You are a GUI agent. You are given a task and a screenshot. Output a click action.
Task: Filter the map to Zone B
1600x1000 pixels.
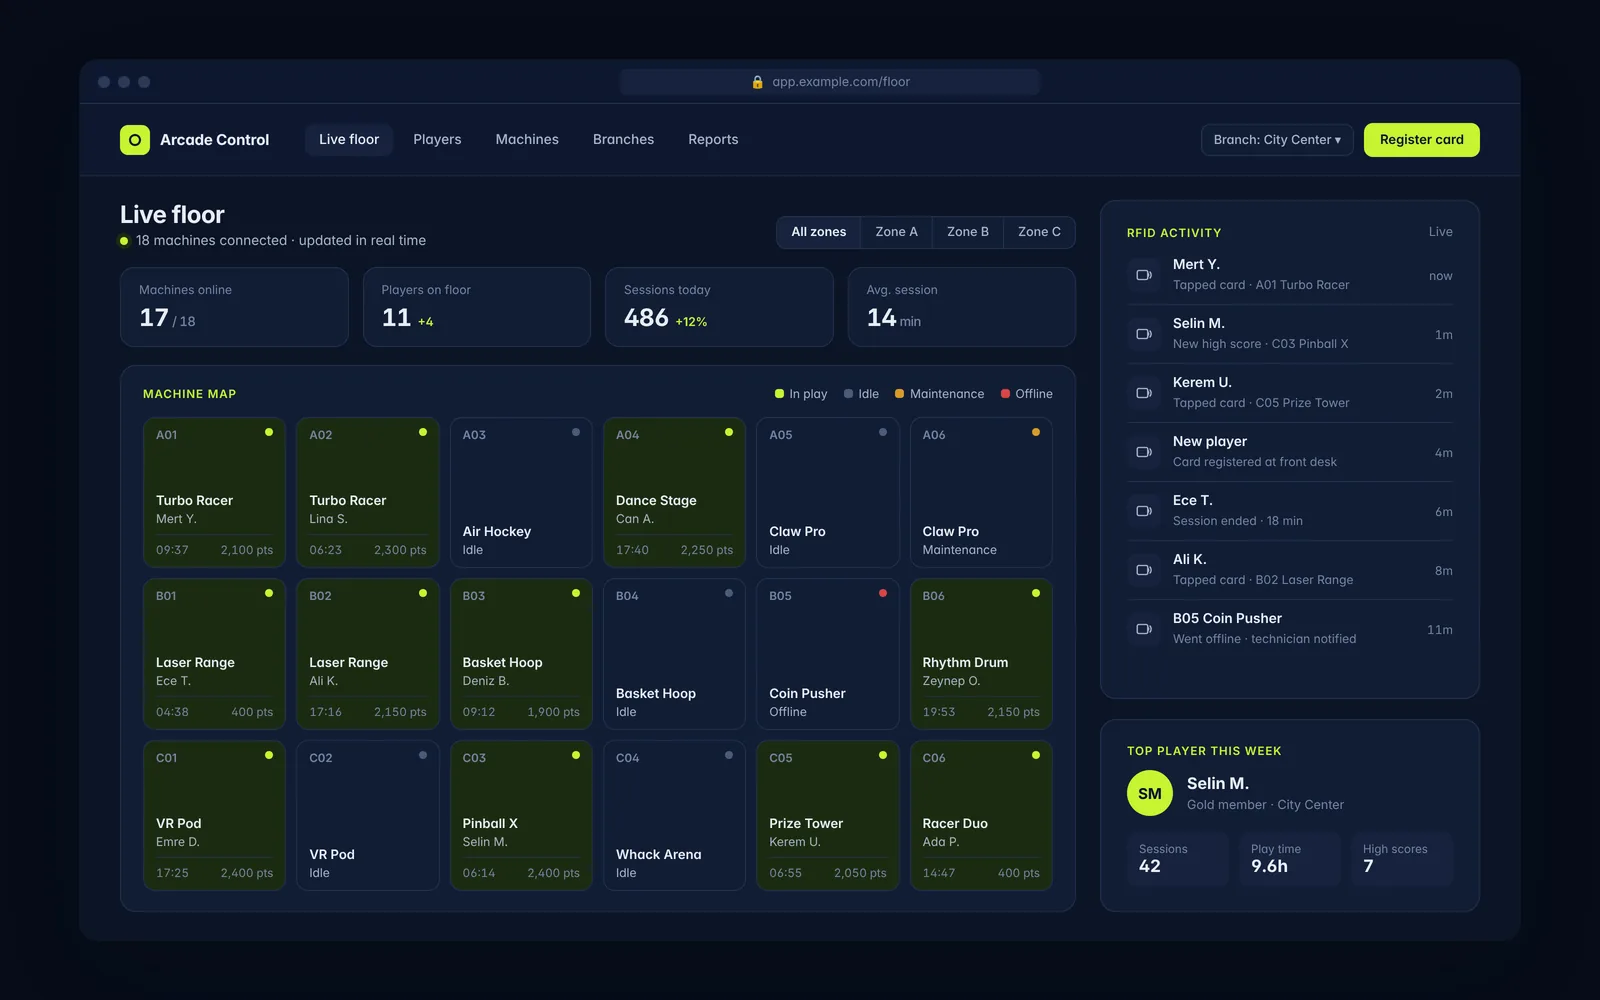point(968,232)
